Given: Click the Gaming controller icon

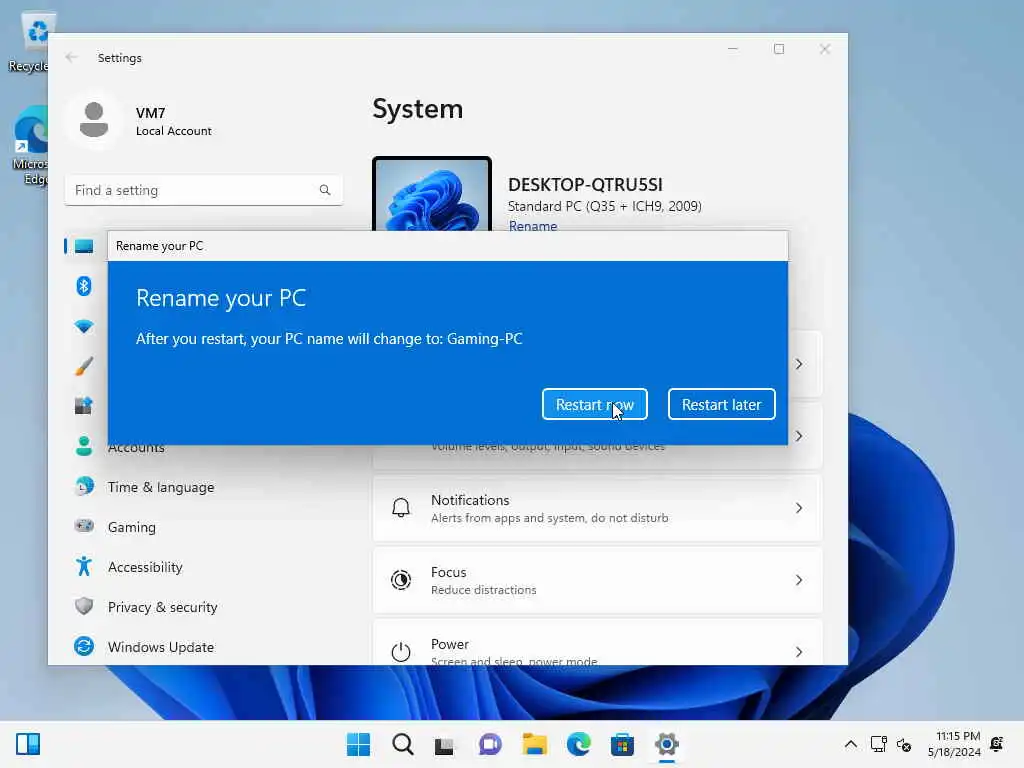Looking at the screenshot, I should pyautogui.click(x=84, y=526).
